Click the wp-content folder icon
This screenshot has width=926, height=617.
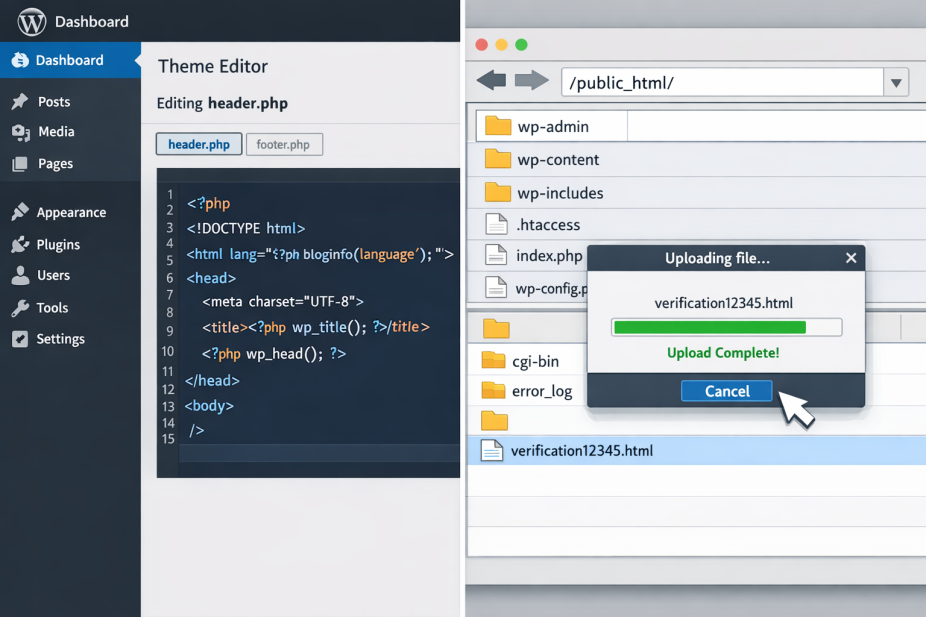tap(497, 159)
